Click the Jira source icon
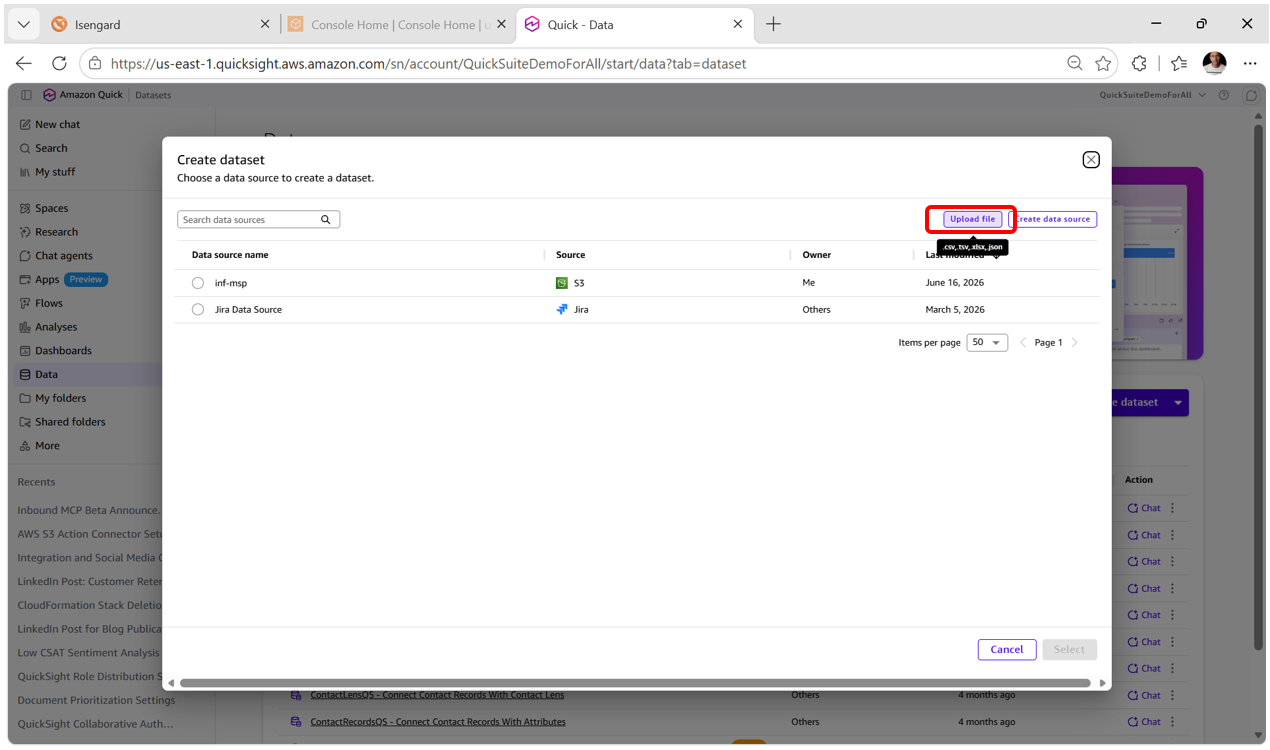1270x750 pixels. (x=562, y=310)
